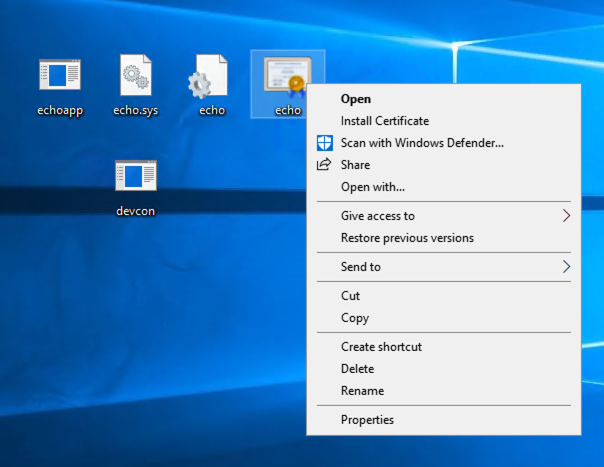Image resolution: width=604 pixels, height=467 pixels.
Task: Expand the Give access to submenu arrow
Action: [566, 216]
